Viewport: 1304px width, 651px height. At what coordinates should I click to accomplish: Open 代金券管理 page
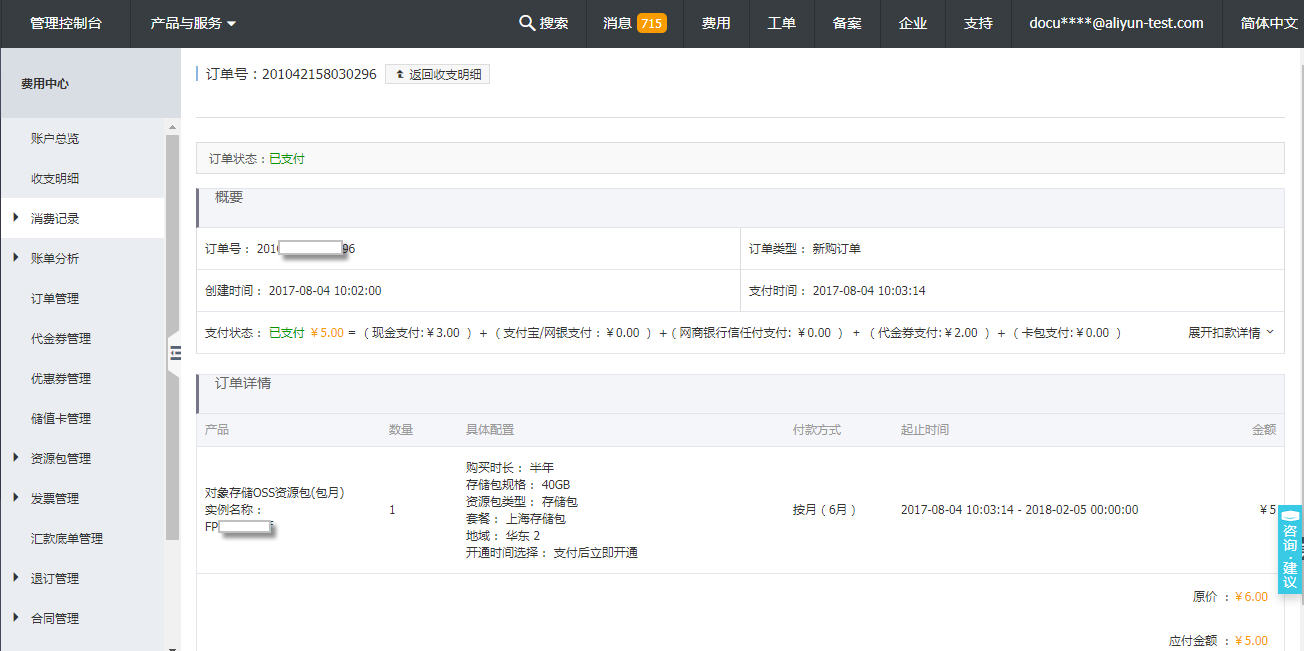[x=60, y=338]
